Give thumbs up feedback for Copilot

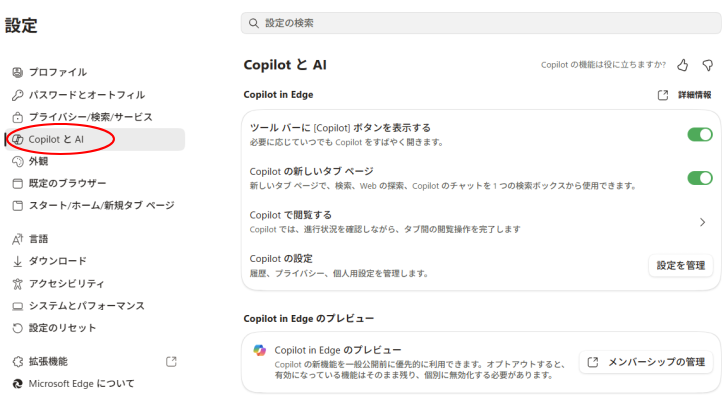pos(682,65)
